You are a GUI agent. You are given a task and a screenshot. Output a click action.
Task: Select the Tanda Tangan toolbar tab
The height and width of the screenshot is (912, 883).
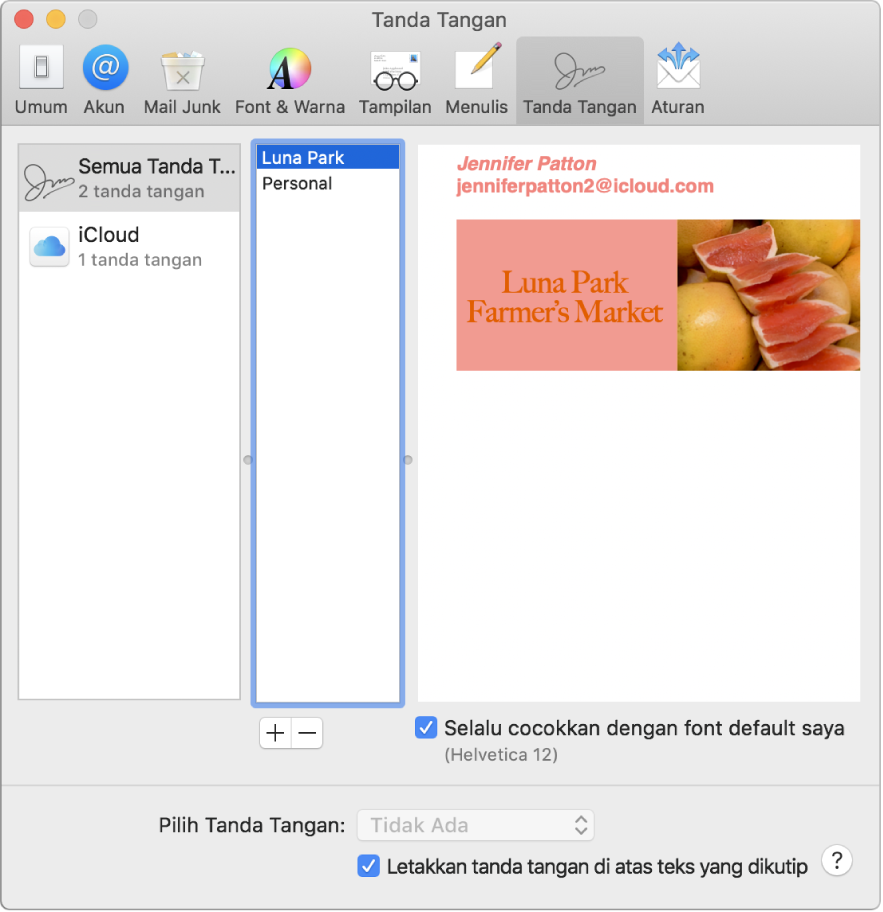pos(580,81)
